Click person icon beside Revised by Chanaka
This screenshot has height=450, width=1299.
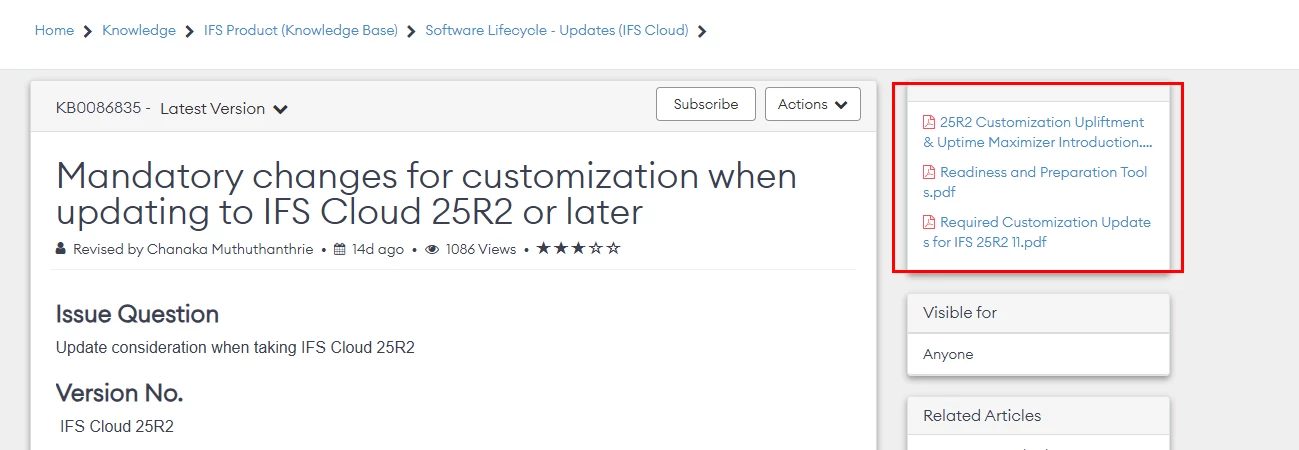[61, 249]
